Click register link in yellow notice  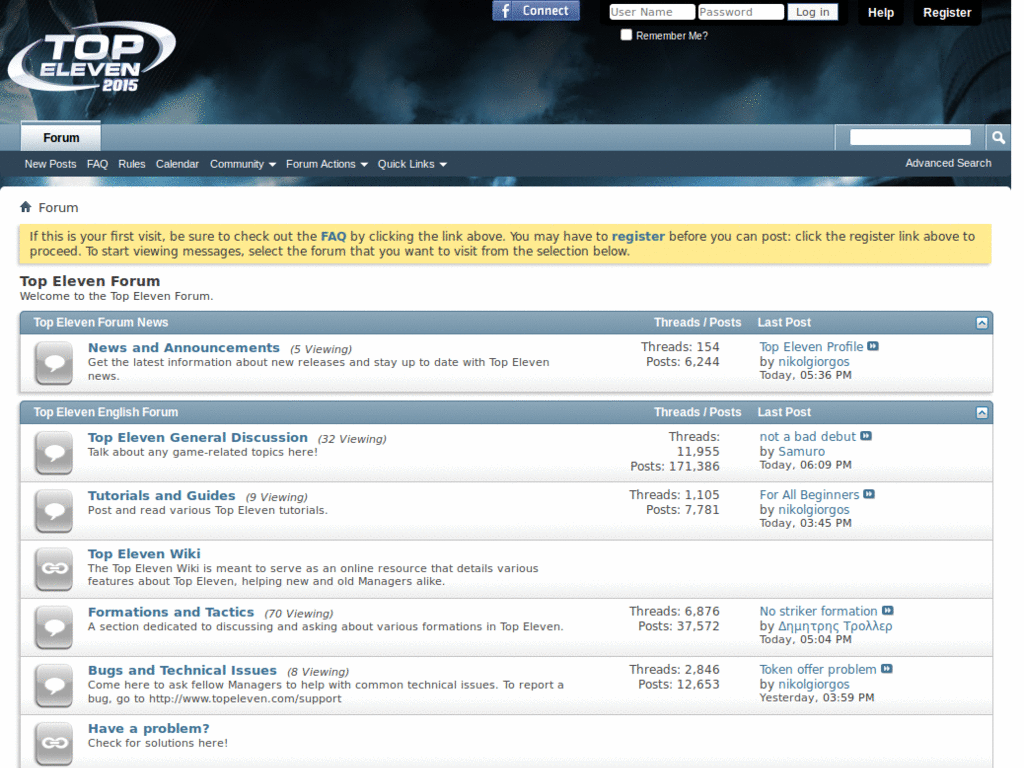638,236
